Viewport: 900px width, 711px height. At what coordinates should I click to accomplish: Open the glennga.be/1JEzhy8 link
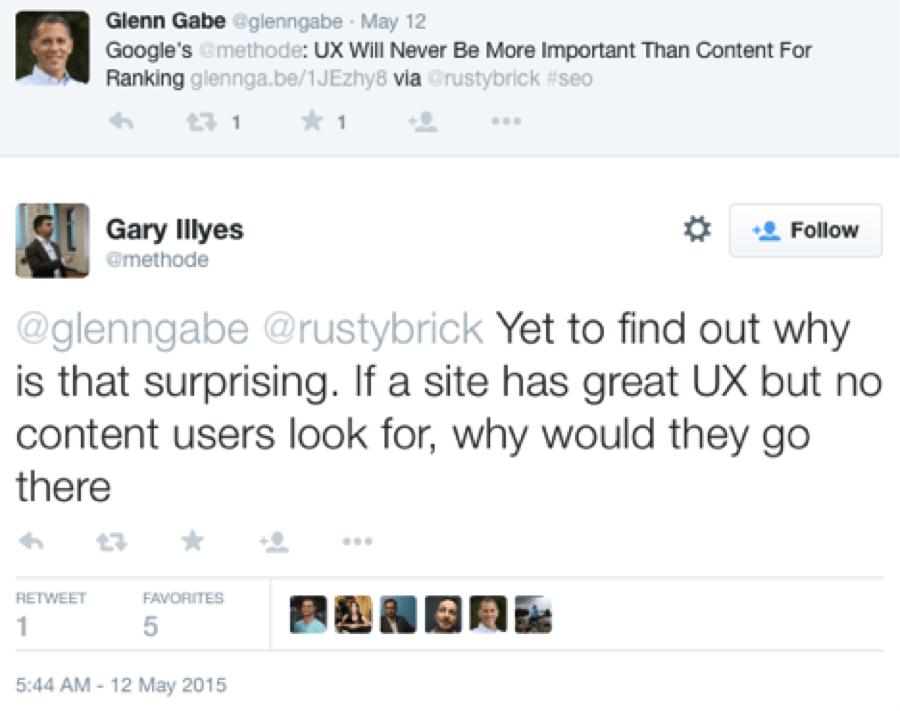[x=289, y=79]
